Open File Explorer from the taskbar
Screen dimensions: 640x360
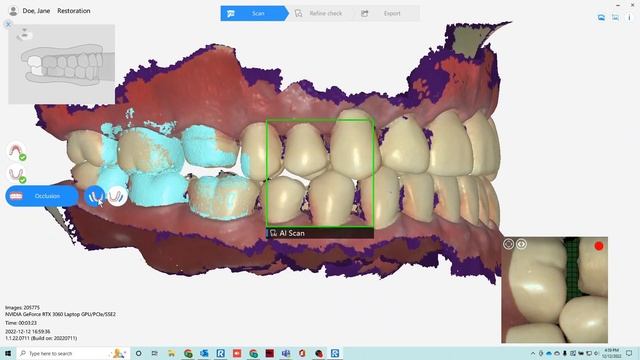[x=171, y=353]
